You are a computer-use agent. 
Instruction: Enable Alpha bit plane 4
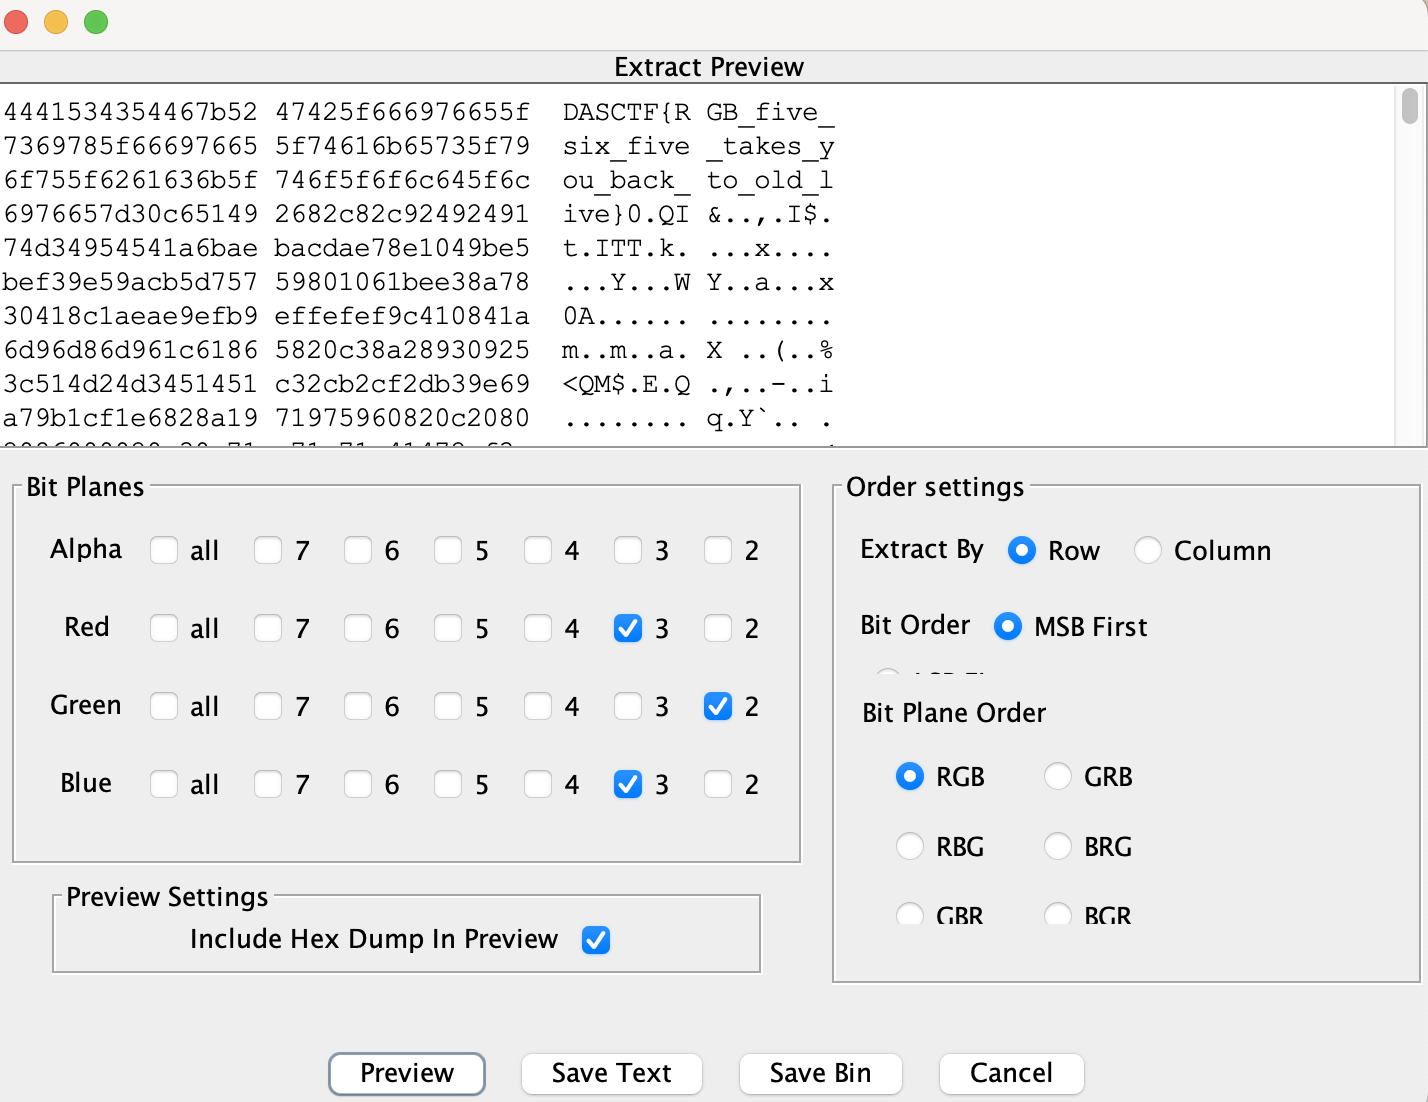(538, 550)
